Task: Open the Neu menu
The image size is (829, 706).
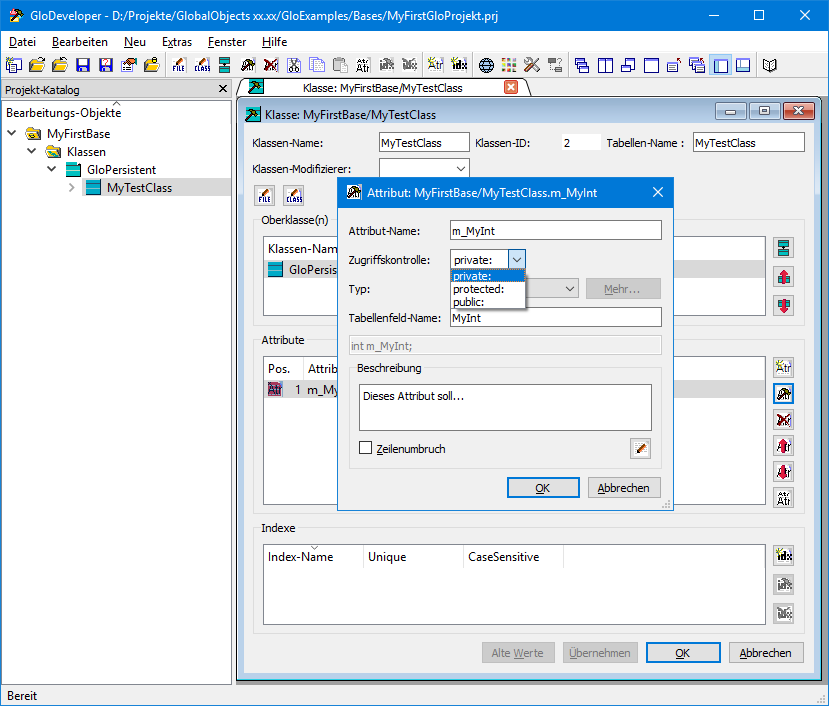Action: point(135,42)
